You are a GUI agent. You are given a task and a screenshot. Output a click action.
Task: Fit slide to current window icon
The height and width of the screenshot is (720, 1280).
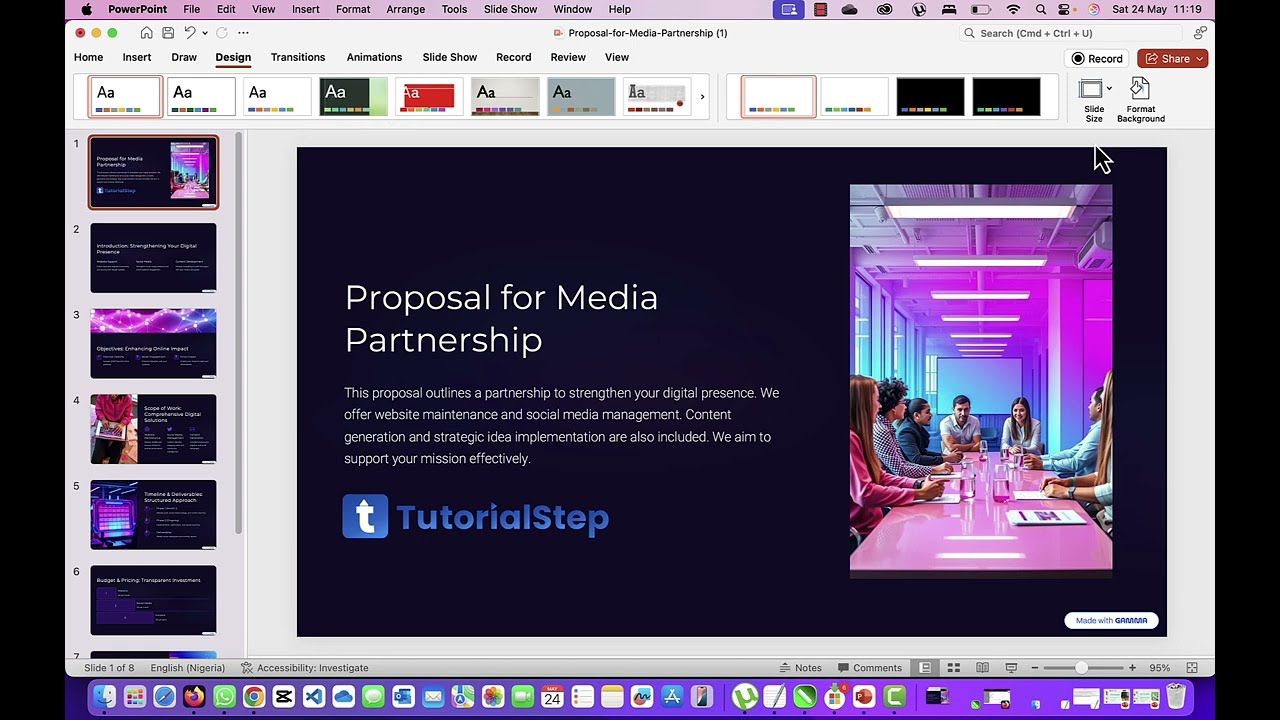click(x=1192, y=668)
